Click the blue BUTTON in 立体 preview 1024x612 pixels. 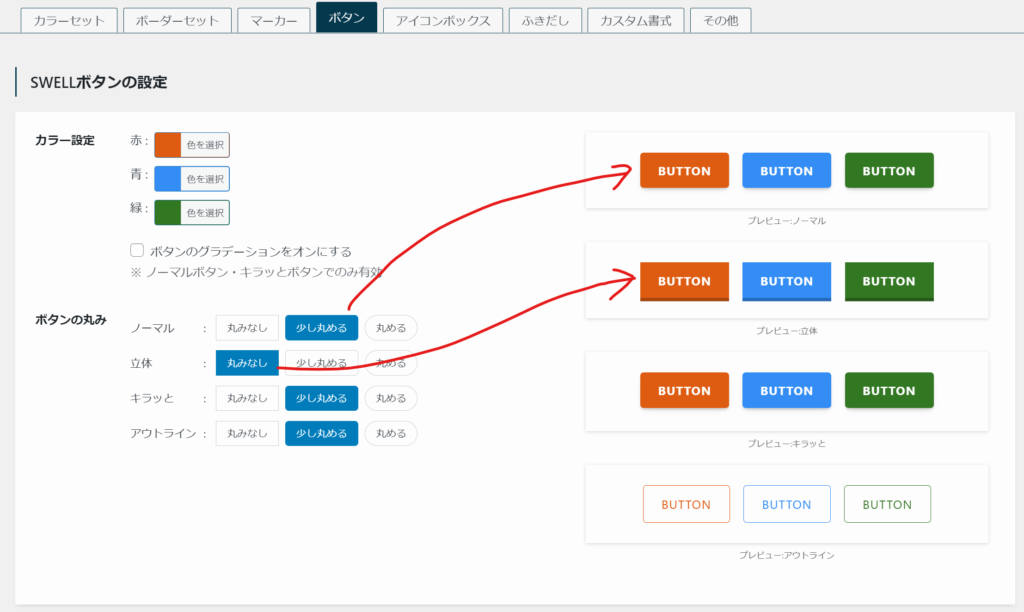[787, 281]
